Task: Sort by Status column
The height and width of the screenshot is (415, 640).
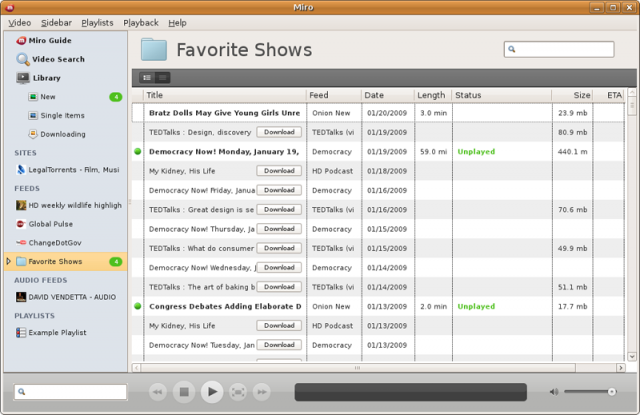Action: click(x=502, y=95)
